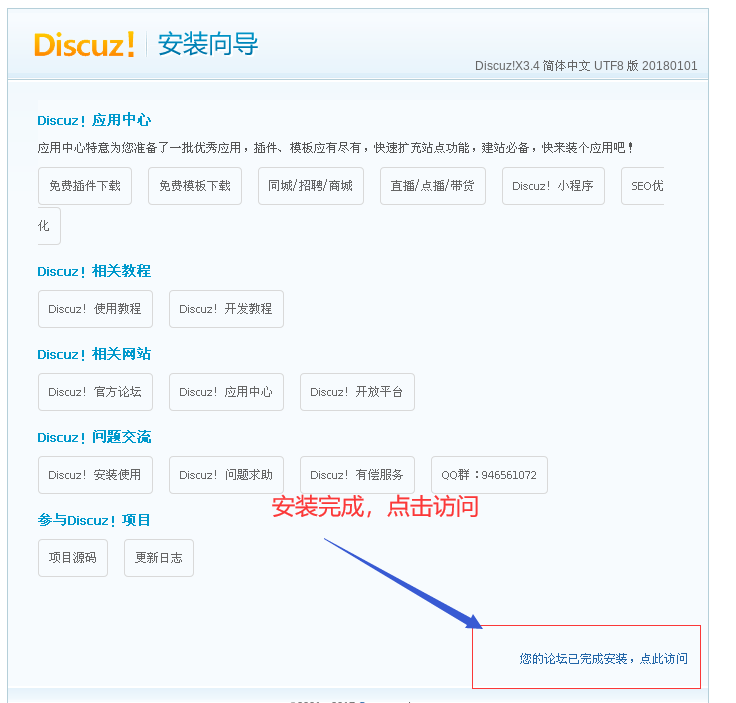Click 您的论坛已完成安装，点此访问 link
The height and width of the screenshot is (703, 736).
point(604,659)
